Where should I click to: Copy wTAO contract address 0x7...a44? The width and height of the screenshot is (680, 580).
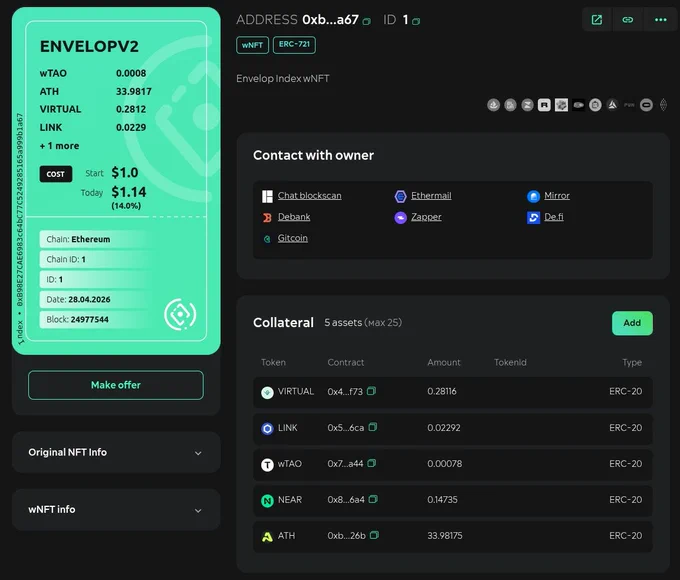pos(371,463)
